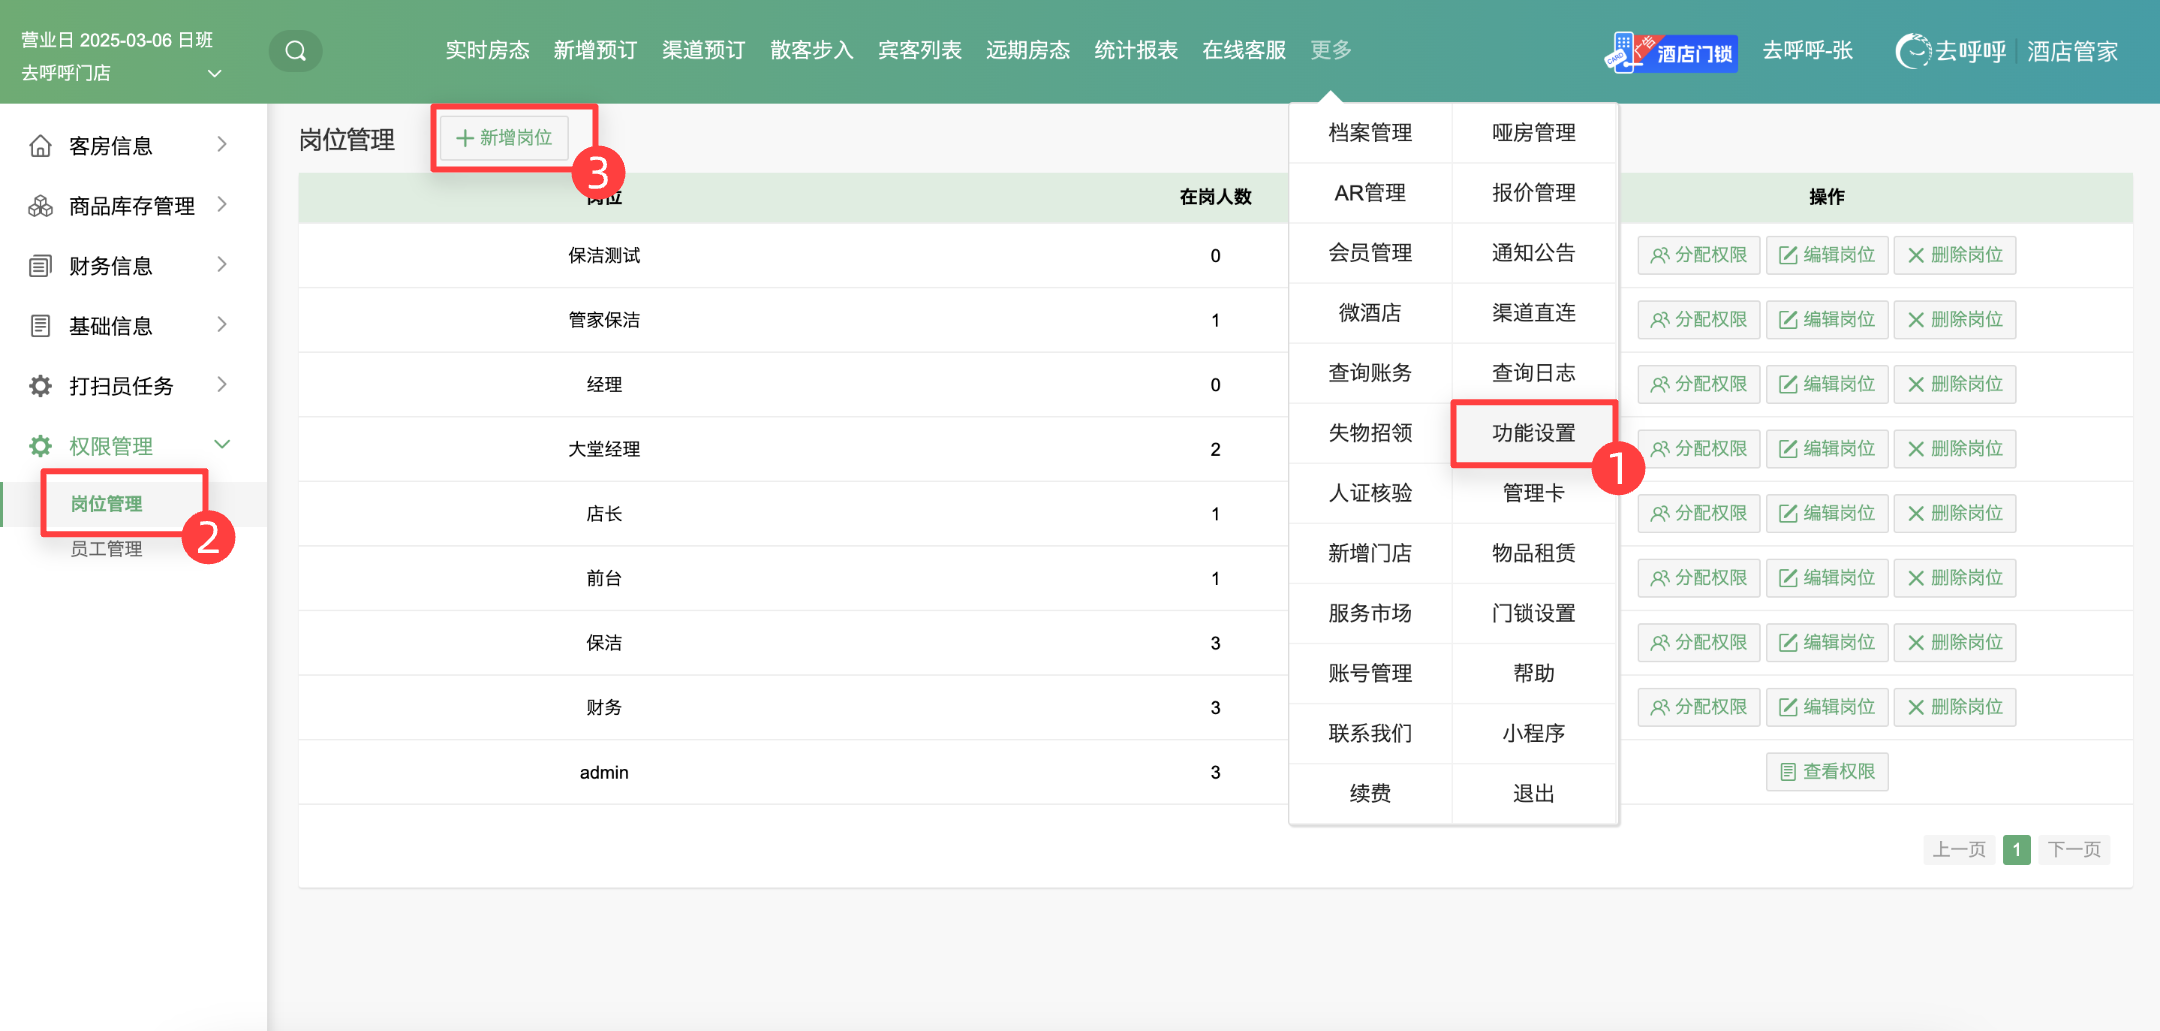The height and width of the screenshot is (1031, 2160).
Task: Choose 失物招领 in the 更多 menu
Action: pos(1370,433)
